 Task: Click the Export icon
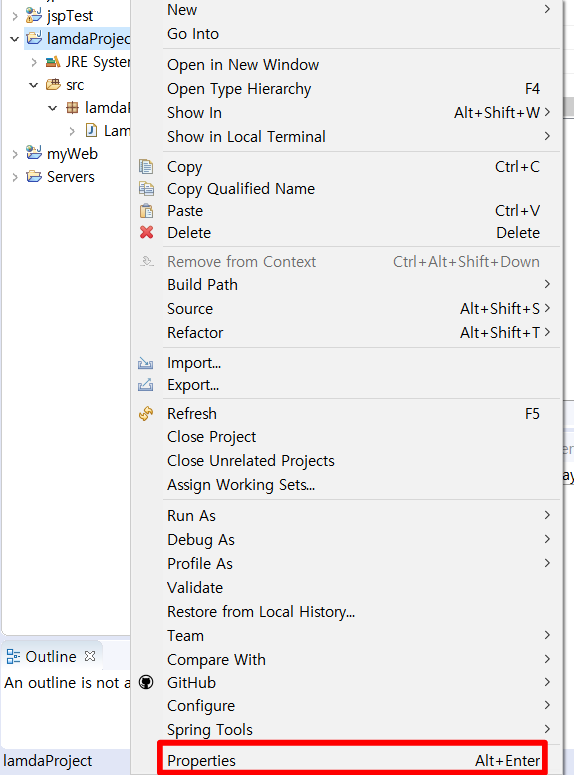145,385
